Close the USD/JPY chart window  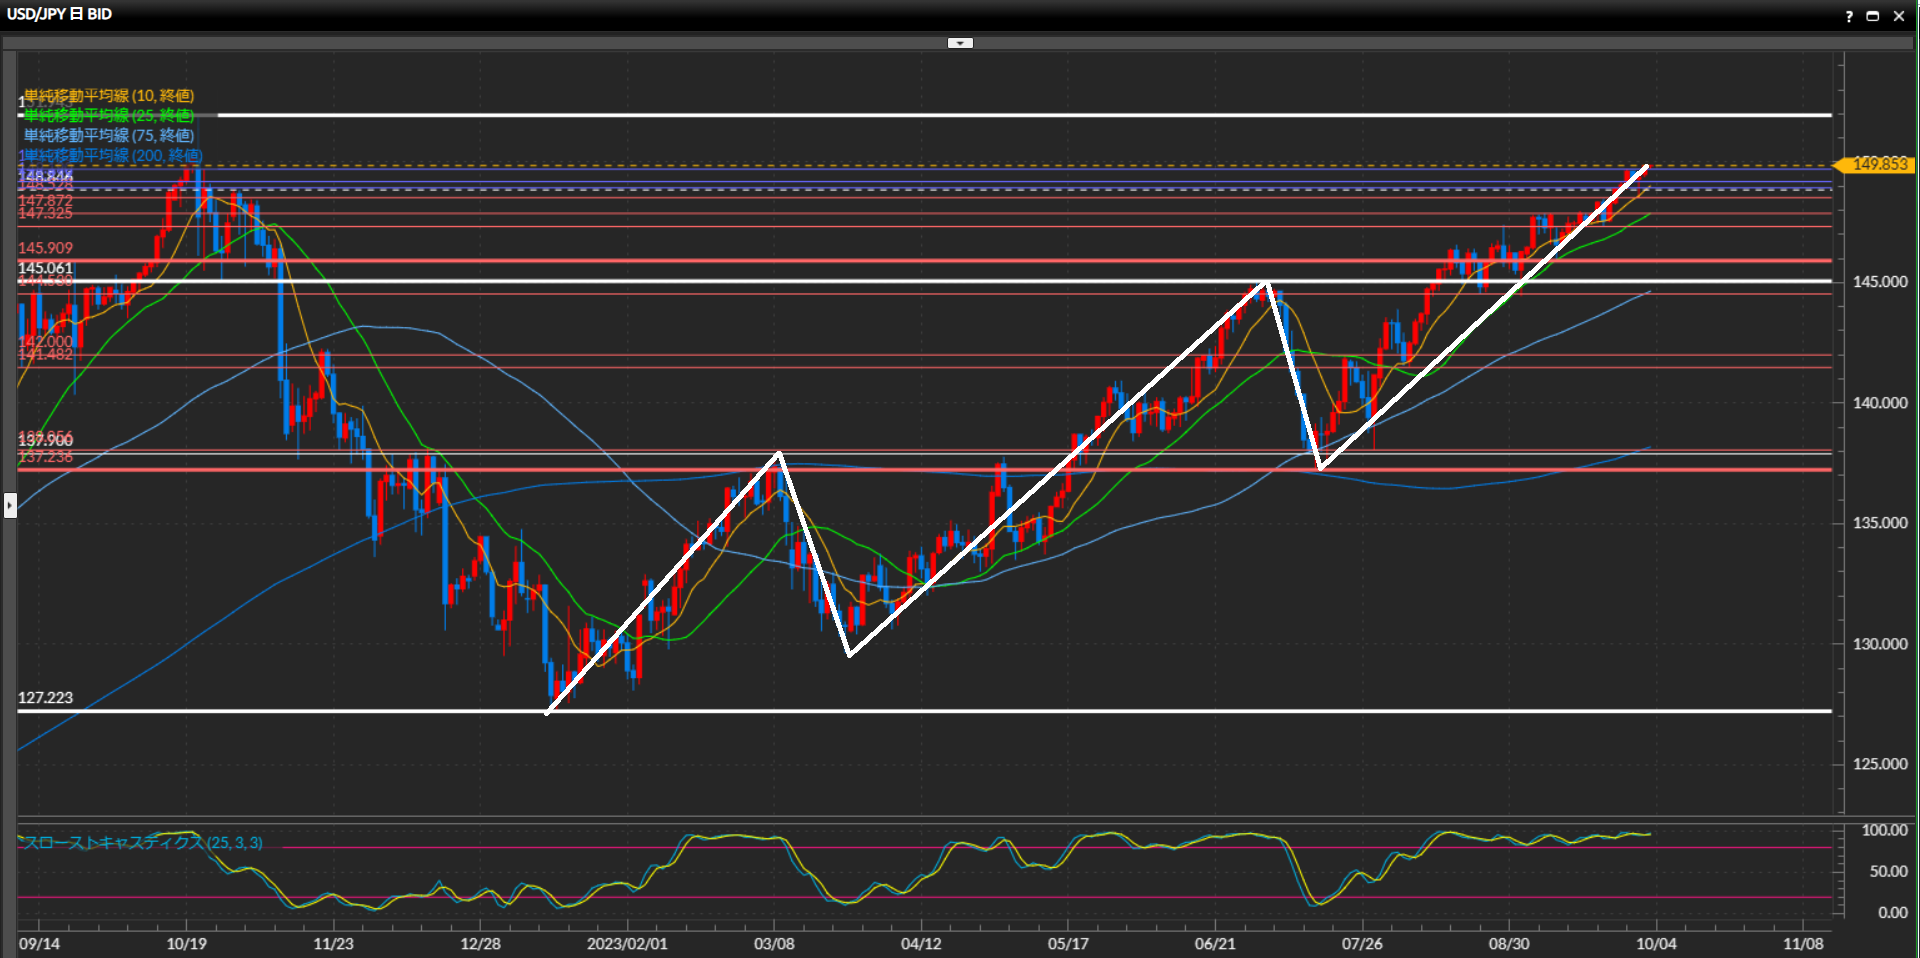(1899, 16)
